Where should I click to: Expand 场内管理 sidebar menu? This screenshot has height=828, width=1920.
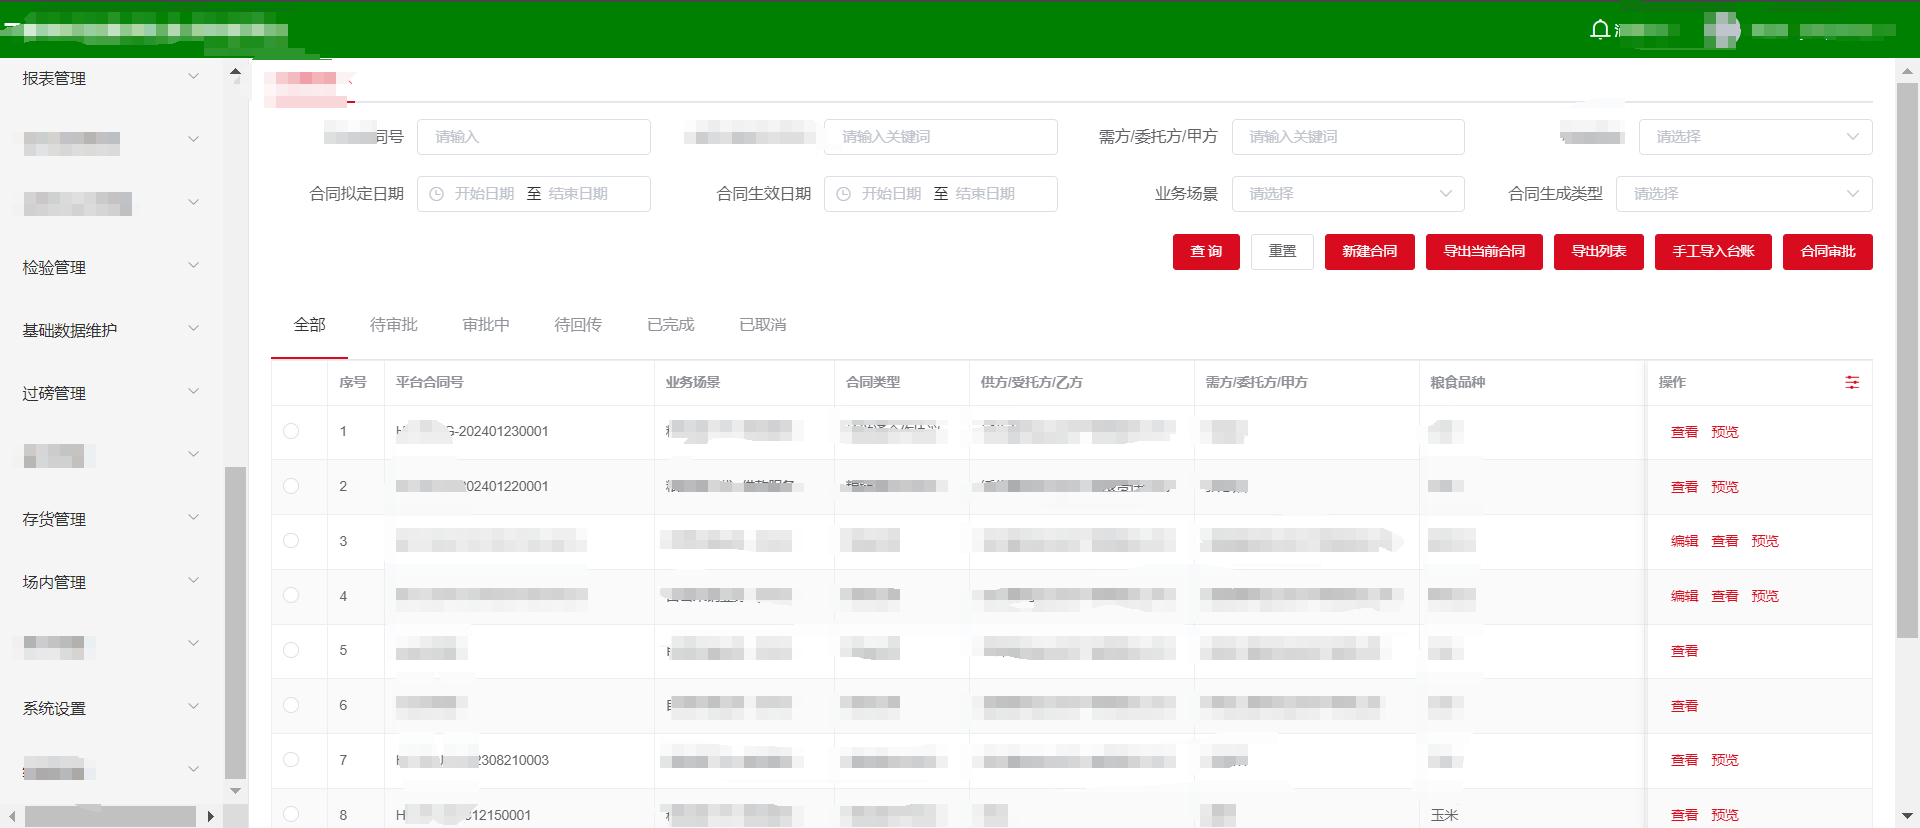(x=111, y=582)
